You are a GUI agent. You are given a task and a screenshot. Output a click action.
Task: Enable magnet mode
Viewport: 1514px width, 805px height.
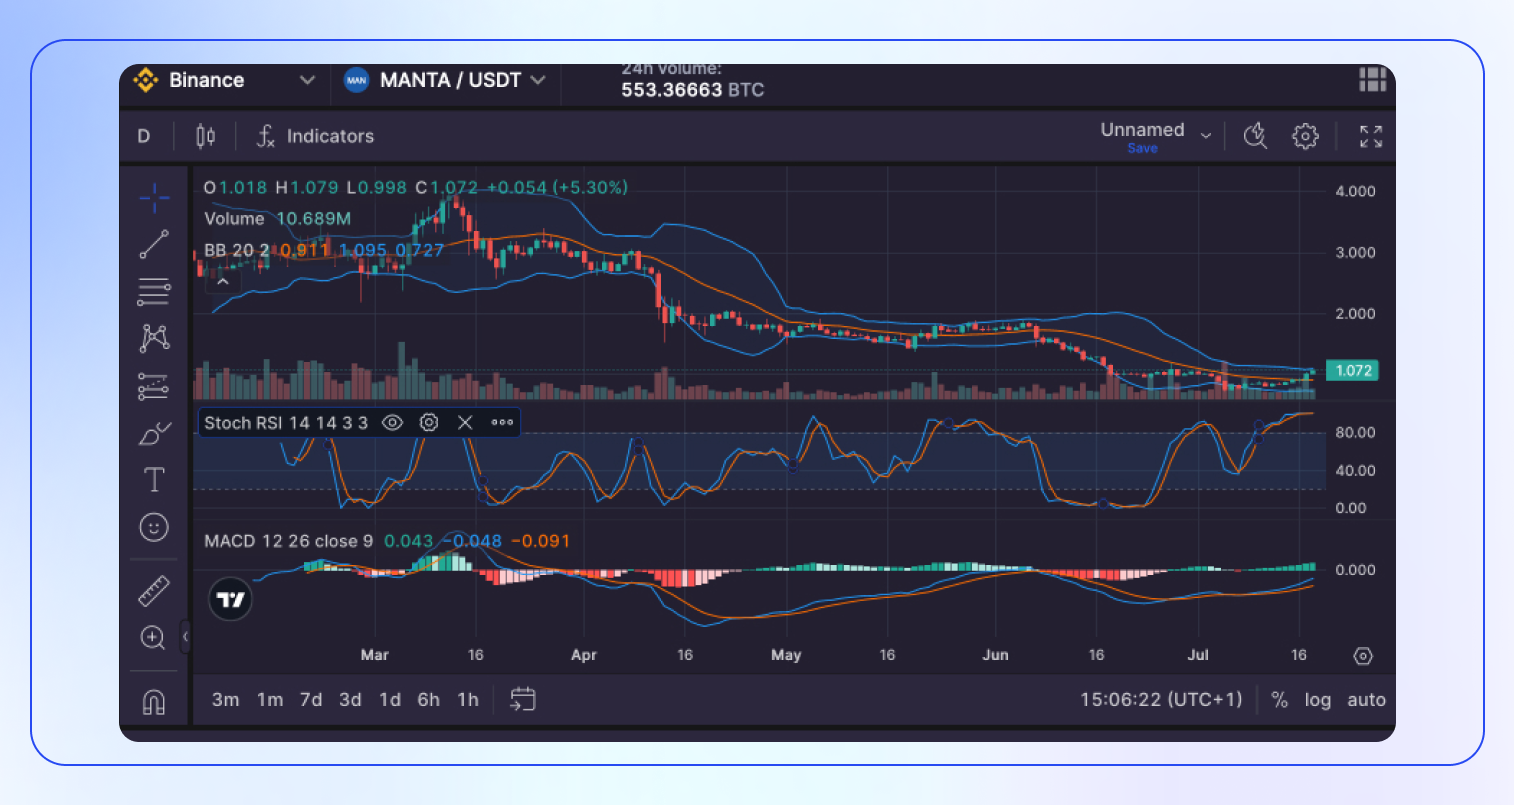(x=153, y=702)
